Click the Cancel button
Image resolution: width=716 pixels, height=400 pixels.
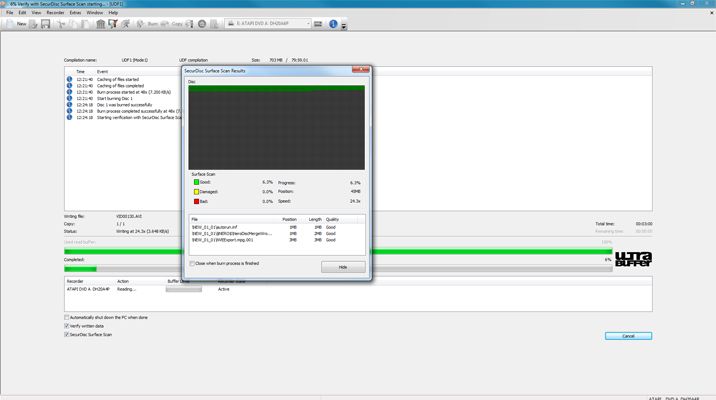(628, 336)
